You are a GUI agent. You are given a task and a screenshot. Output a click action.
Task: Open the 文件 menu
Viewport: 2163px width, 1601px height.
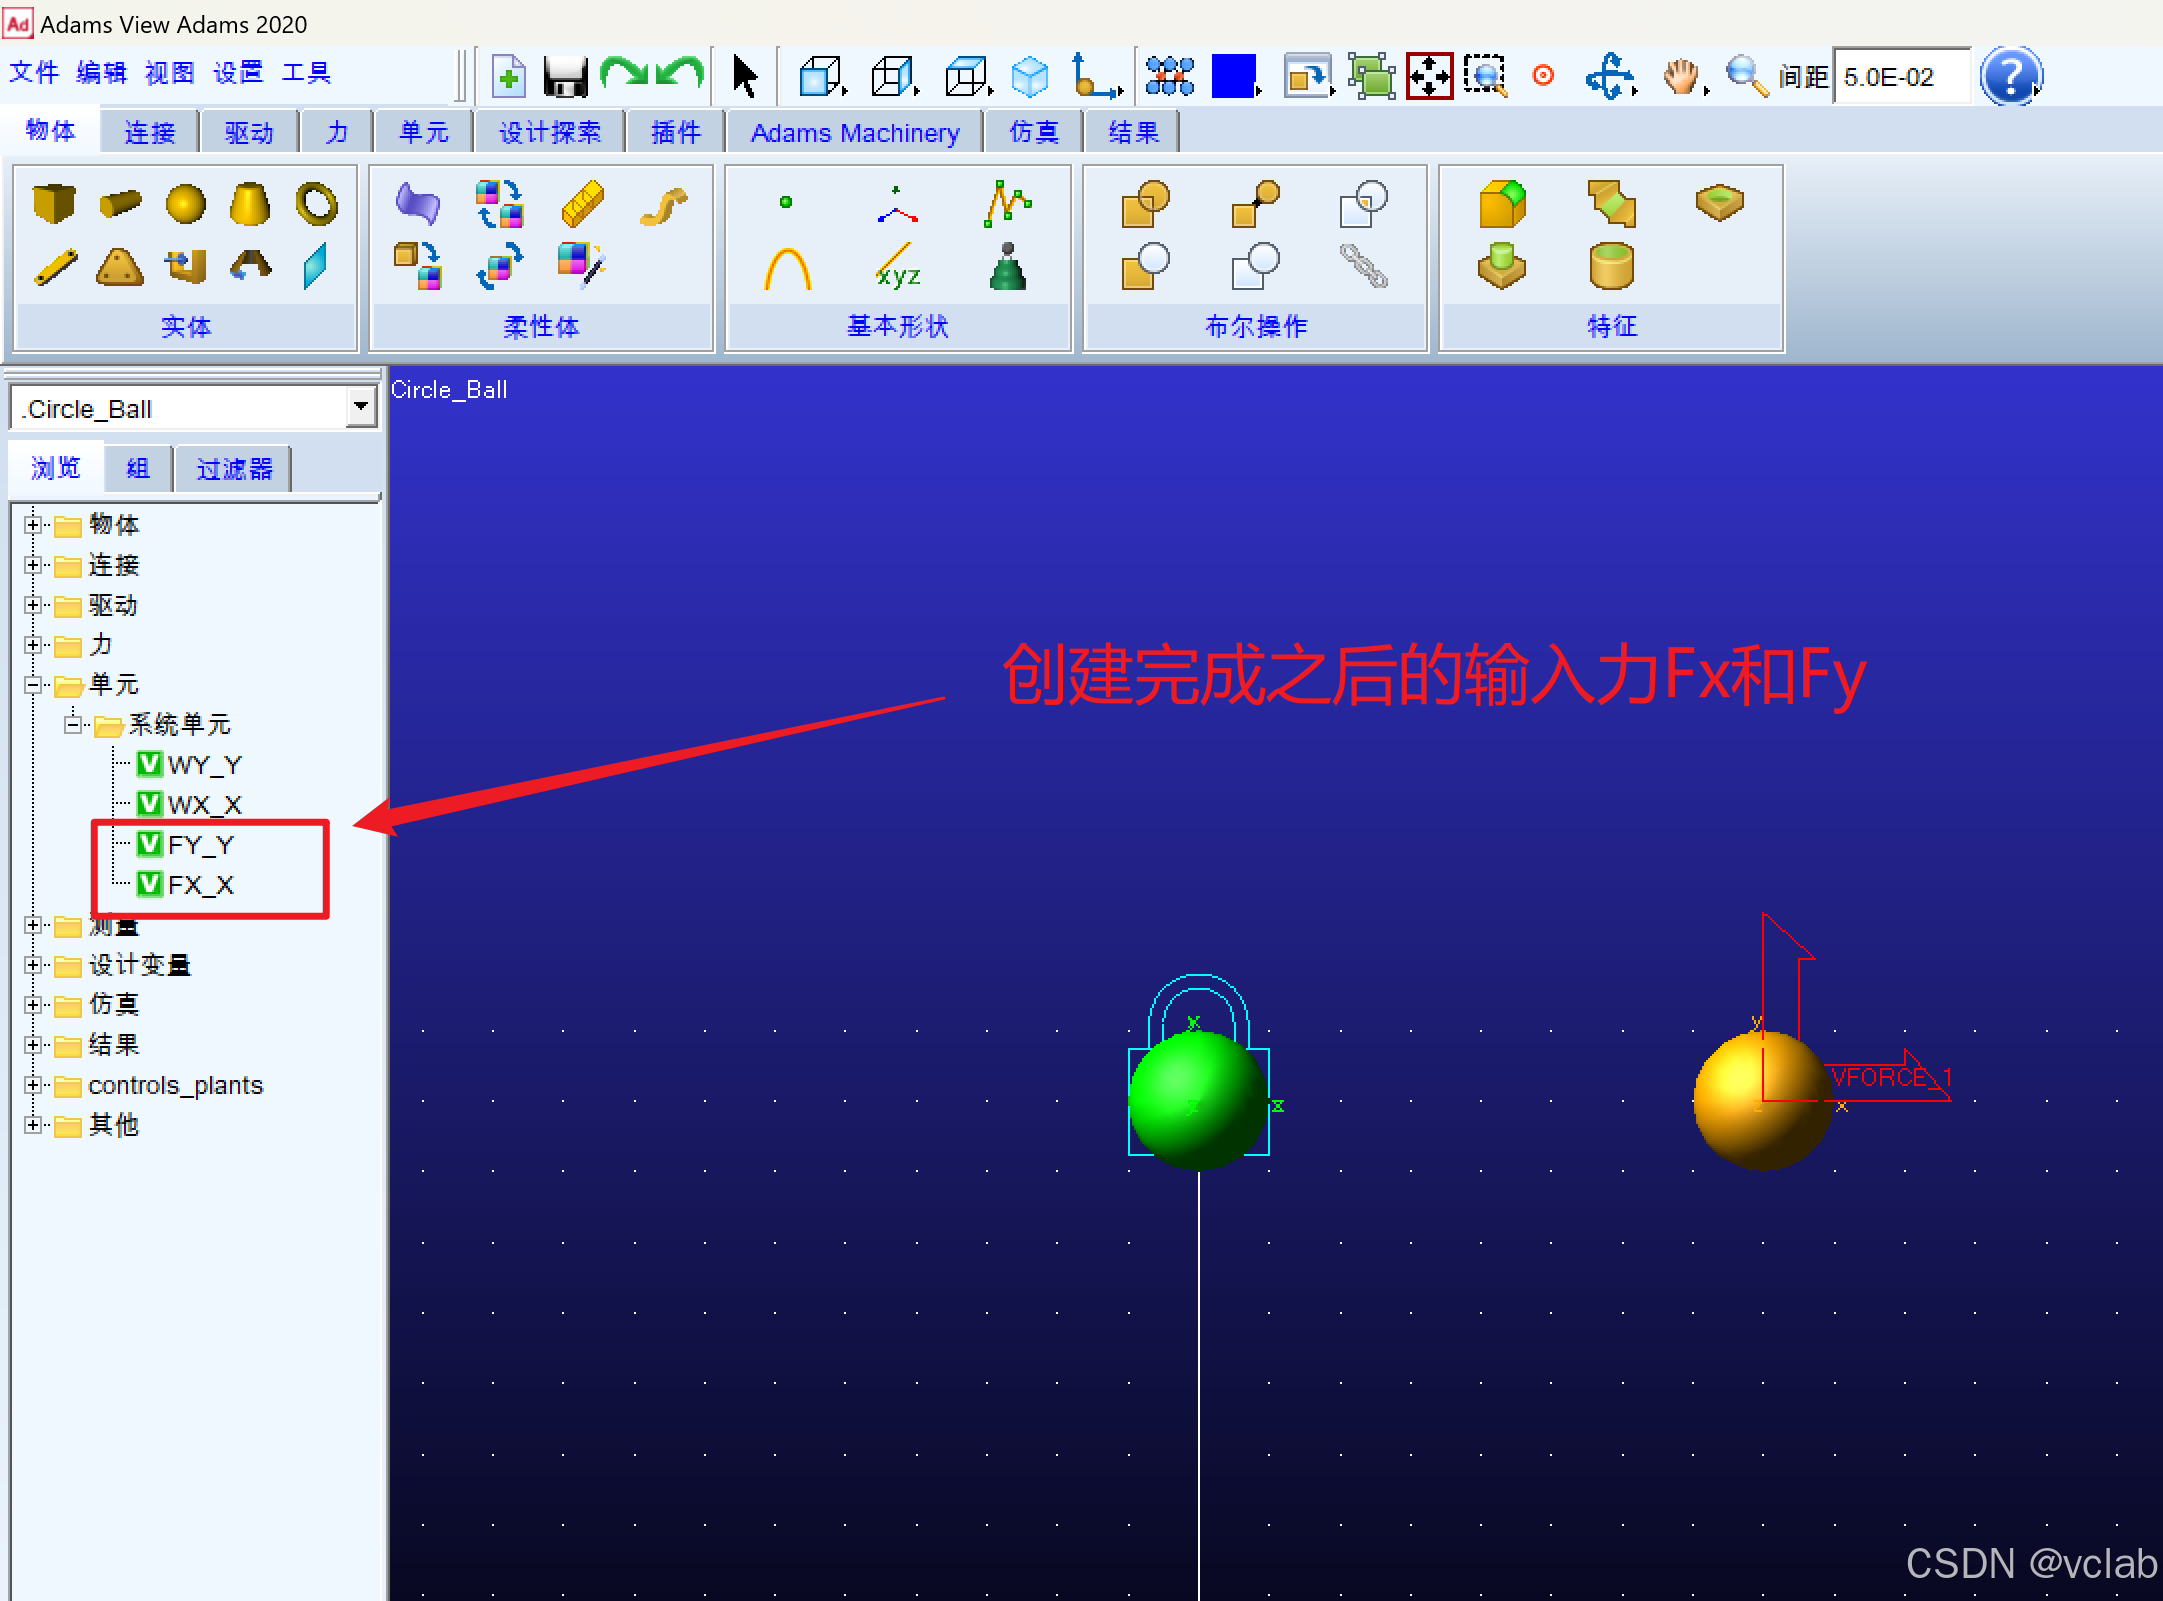point(34,73)
